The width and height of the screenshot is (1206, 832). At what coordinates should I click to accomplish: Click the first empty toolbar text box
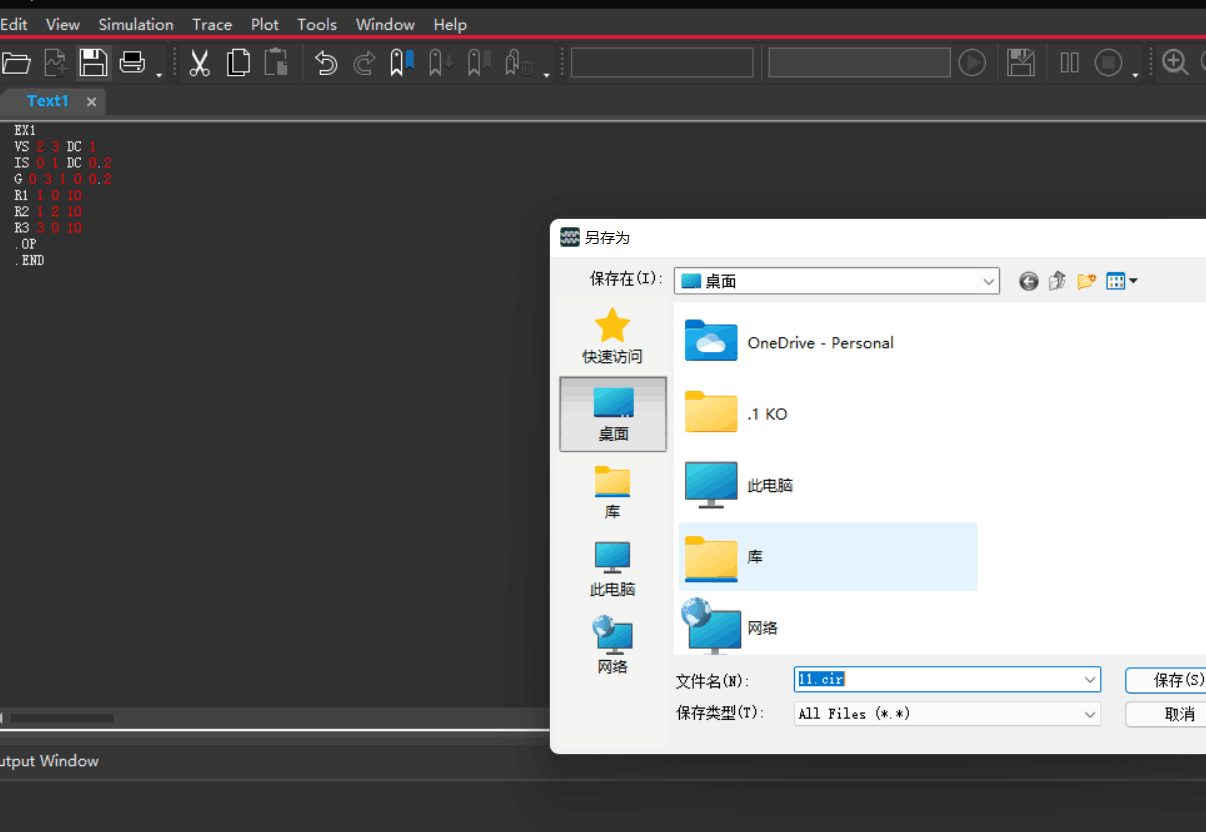click(x=662, y=63)
